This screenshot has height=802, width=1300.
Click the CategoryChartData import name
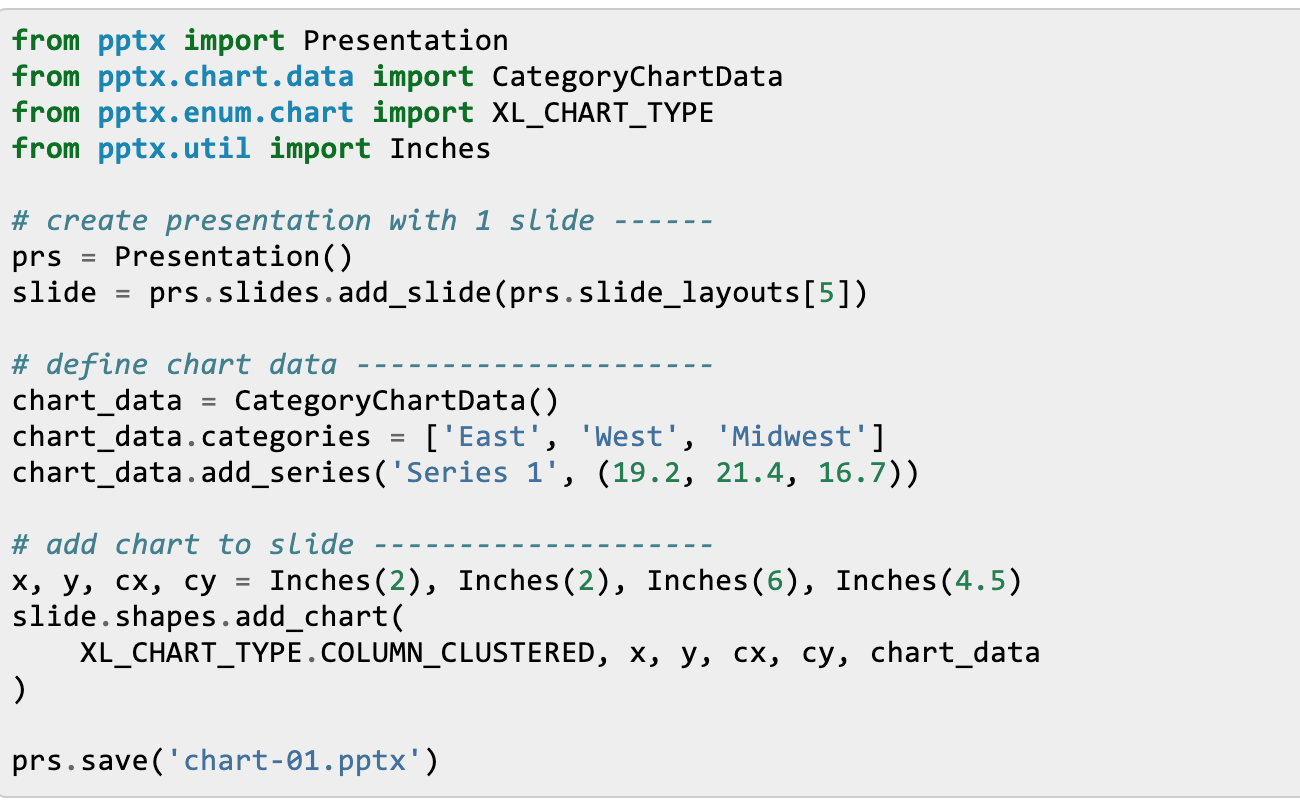point(637,77)
